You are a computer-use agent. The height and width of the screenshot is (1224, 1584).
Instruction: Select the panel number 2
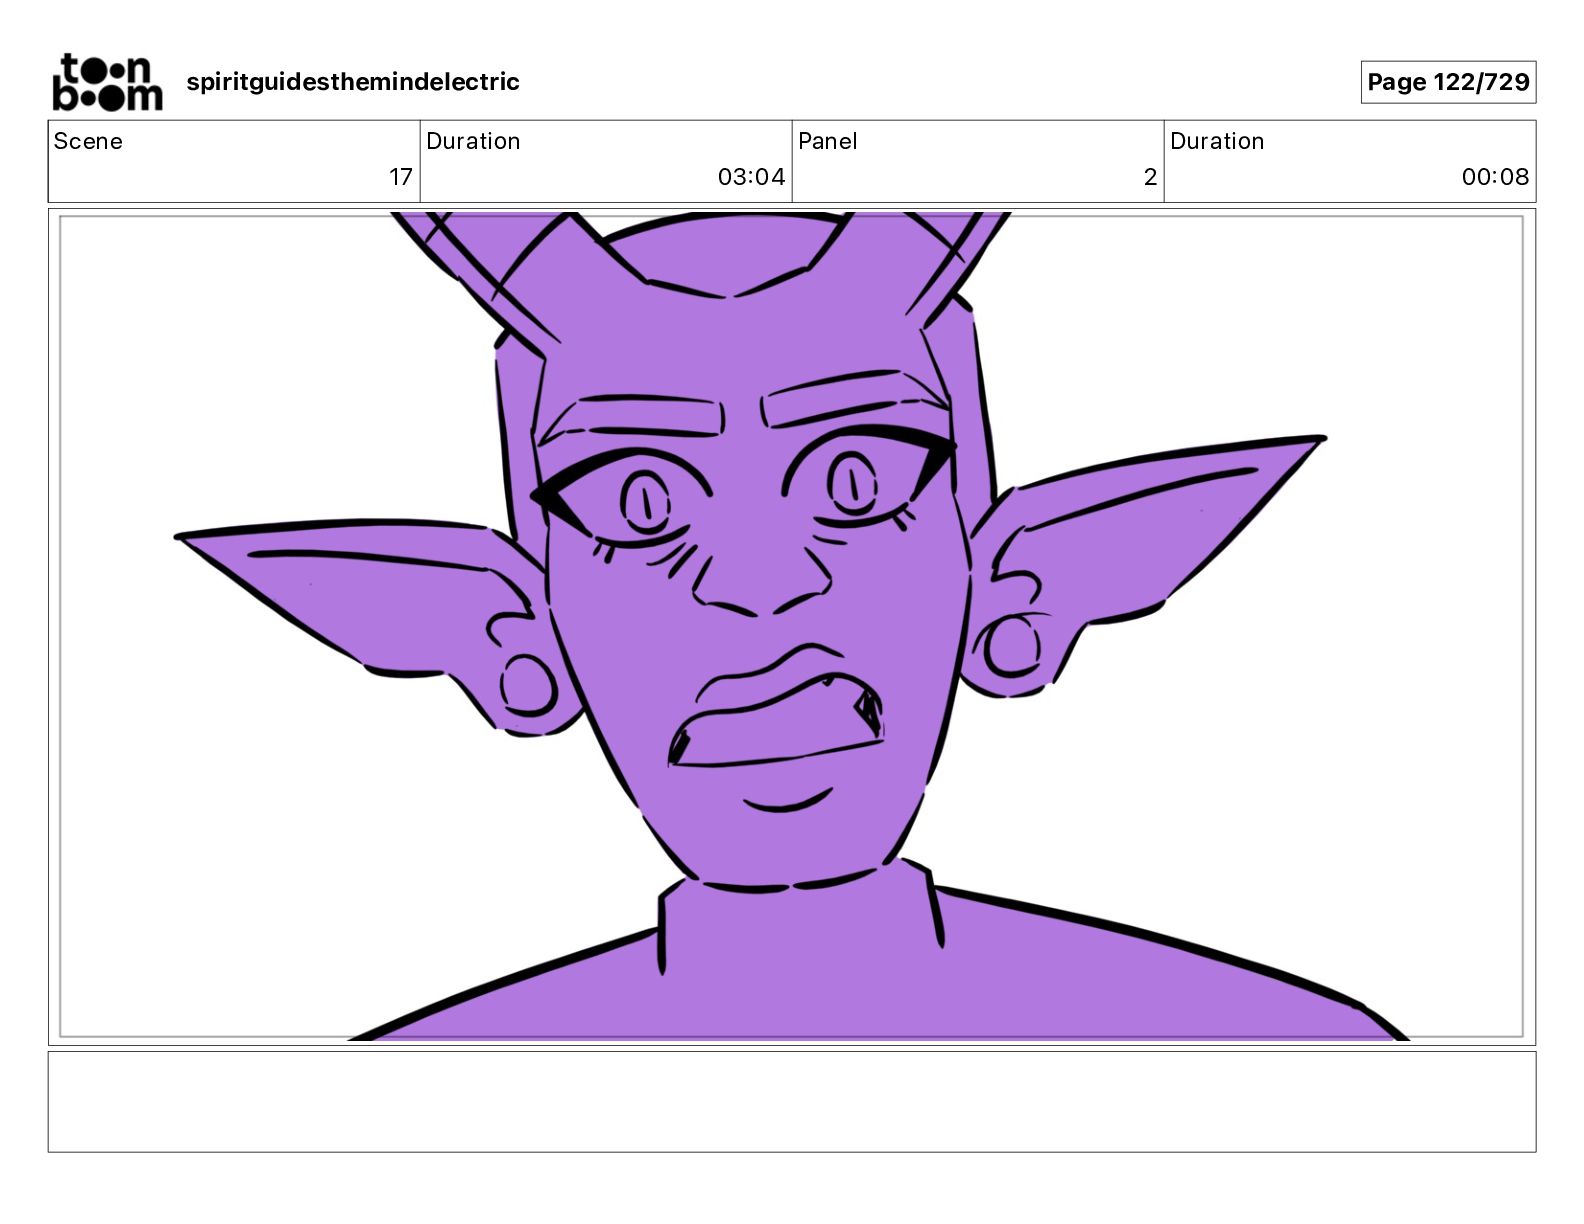pyautogui.click(x=1150, y=177)
